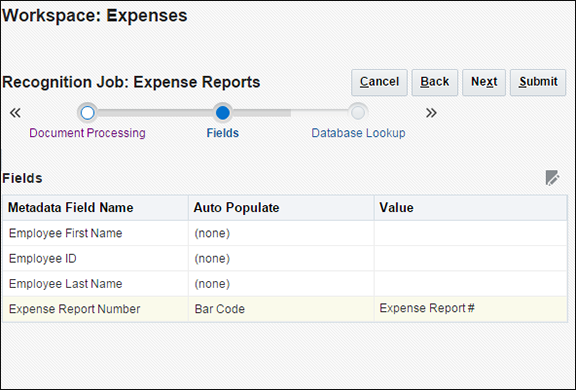Sort by Metadata Field Name column header
This screenshot has height=390, width=576.
(x=96, y=208)
